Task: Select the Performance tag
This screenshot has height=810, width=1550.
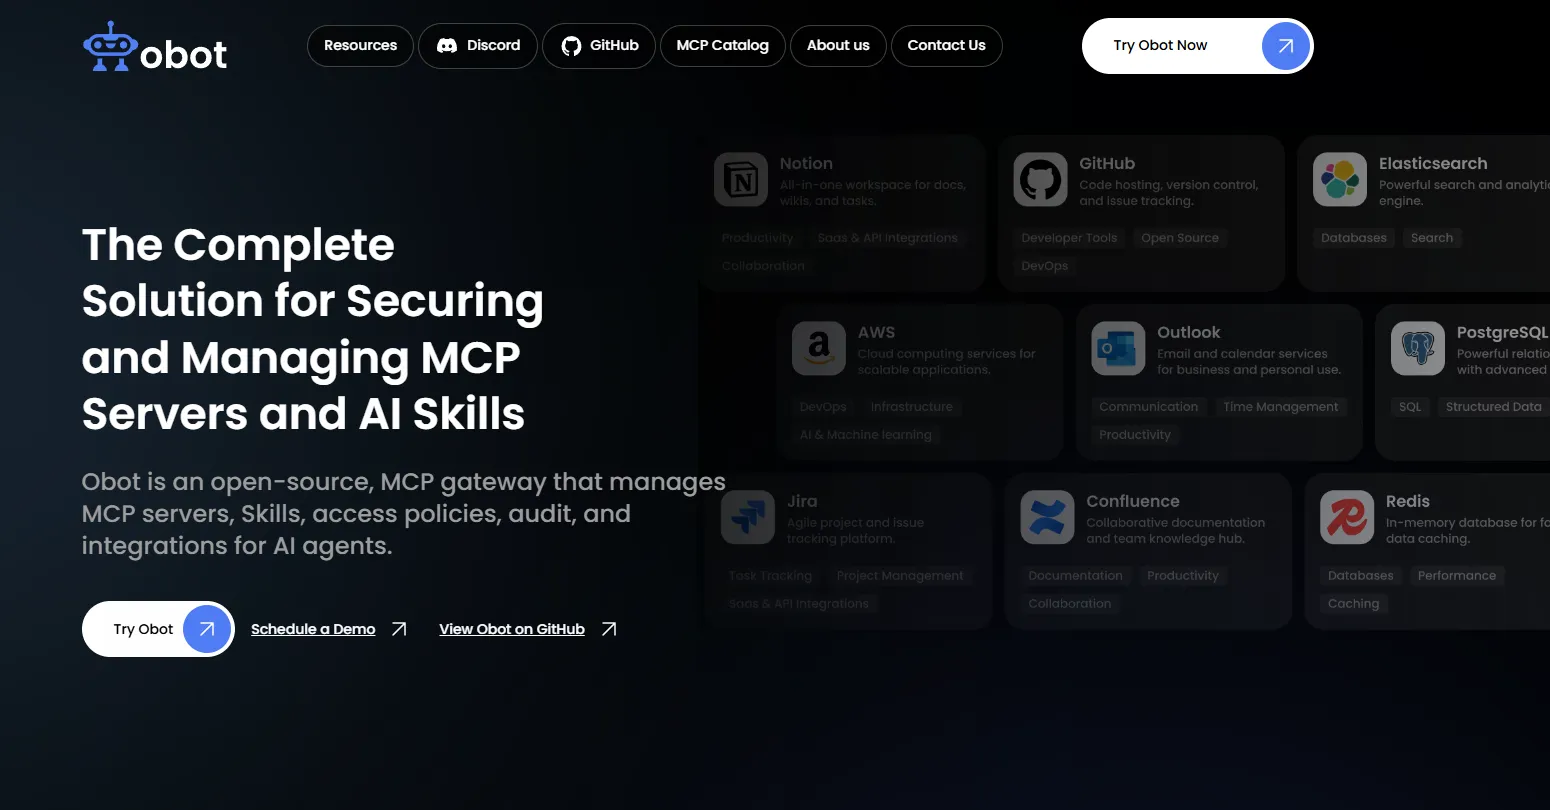Action: [x=1457, y=576]
